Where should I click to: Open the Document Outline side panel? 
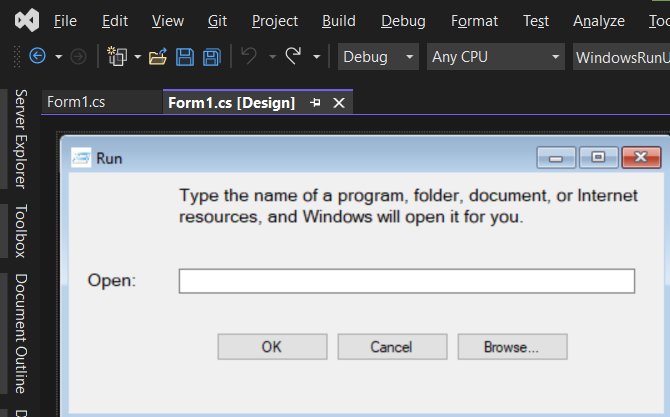coord(21,334)
